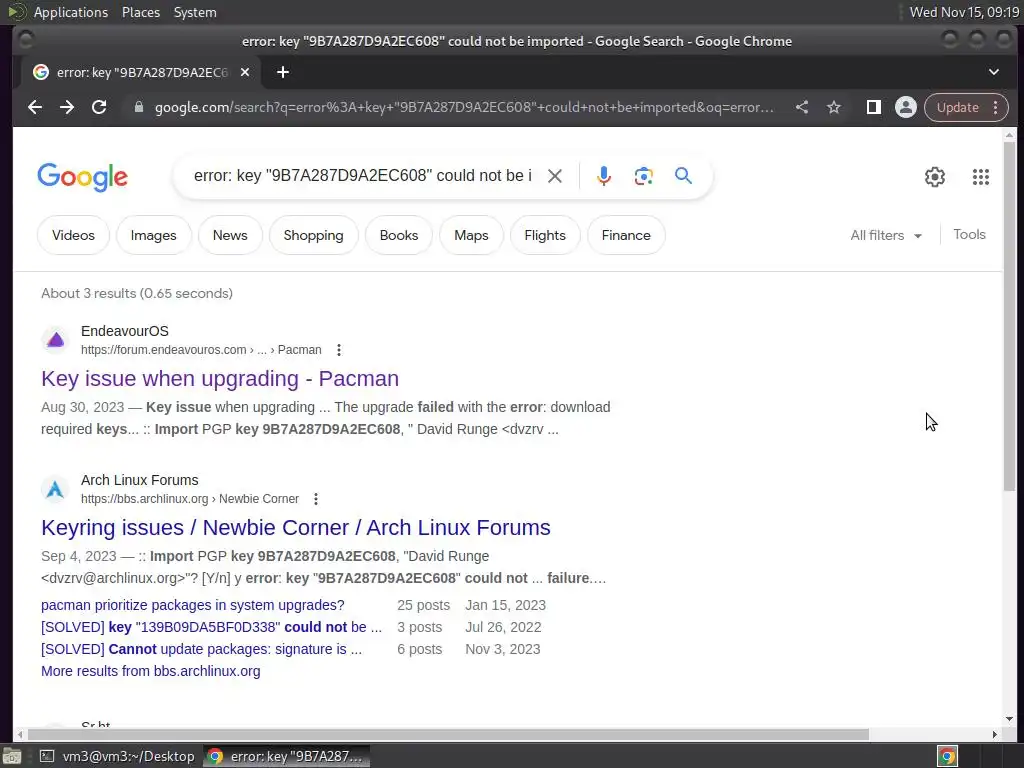The height and width of the screenshot is (768, 1024).
Task: Open the Google apps grid
Action: click(x=980, y=176)
